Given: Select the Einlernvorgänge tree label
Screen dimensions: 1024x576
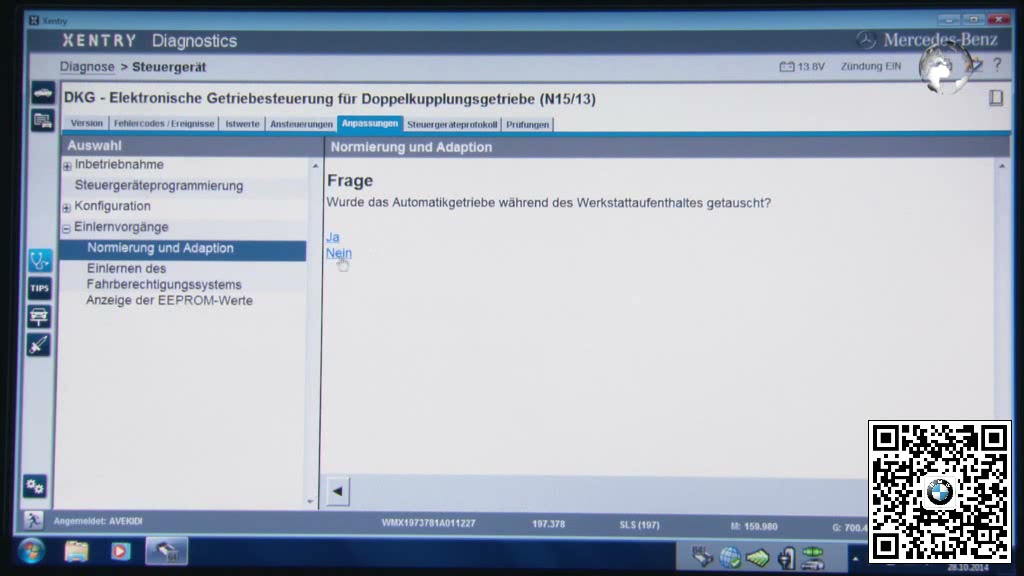Looking at the screenshot, I should point(121,227).
